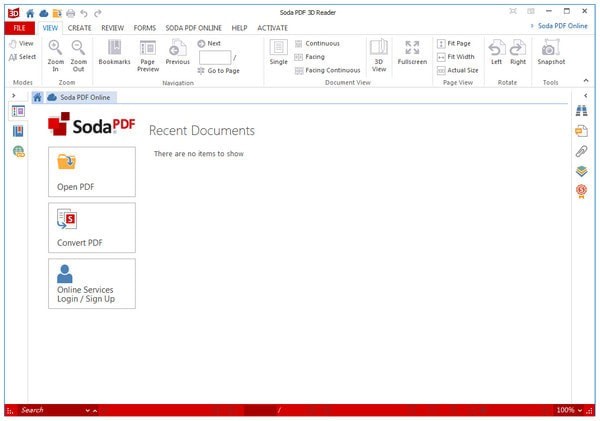Screen dimensions: 600x421
Task: Expand the left side panel arrow
Action: coord(13,96)
